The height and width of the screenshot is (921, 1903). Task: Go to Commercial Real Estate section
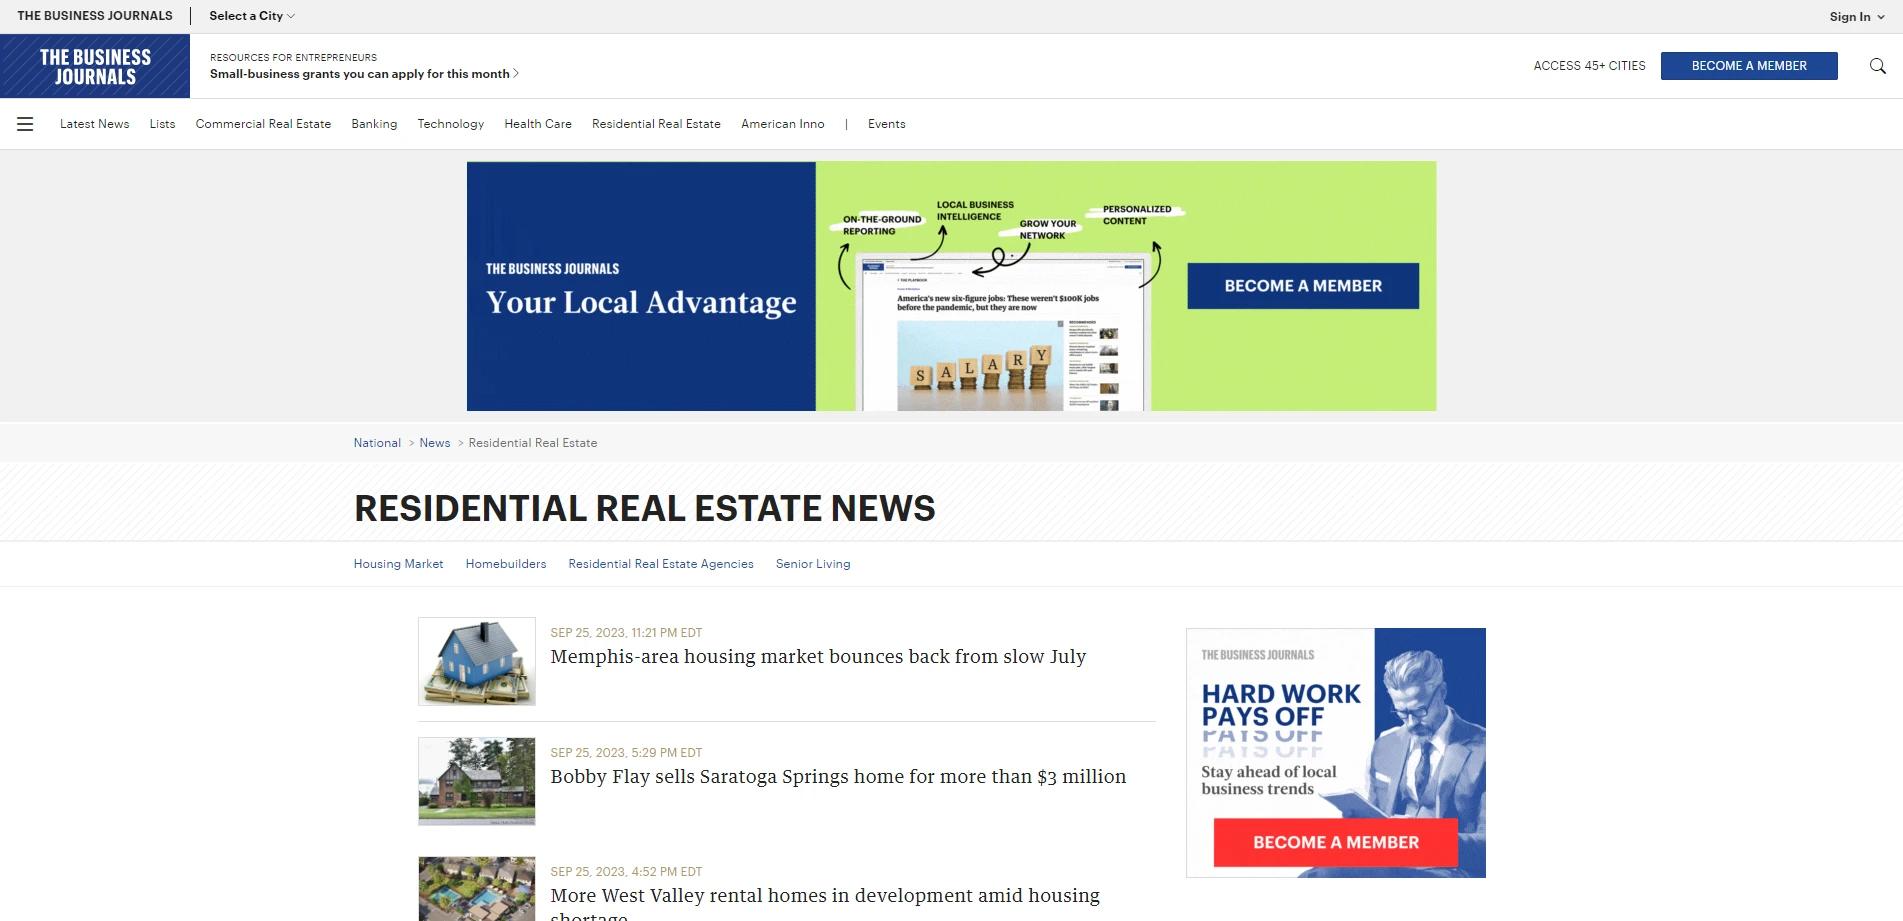pyautogui.click(x=263, y=124)
